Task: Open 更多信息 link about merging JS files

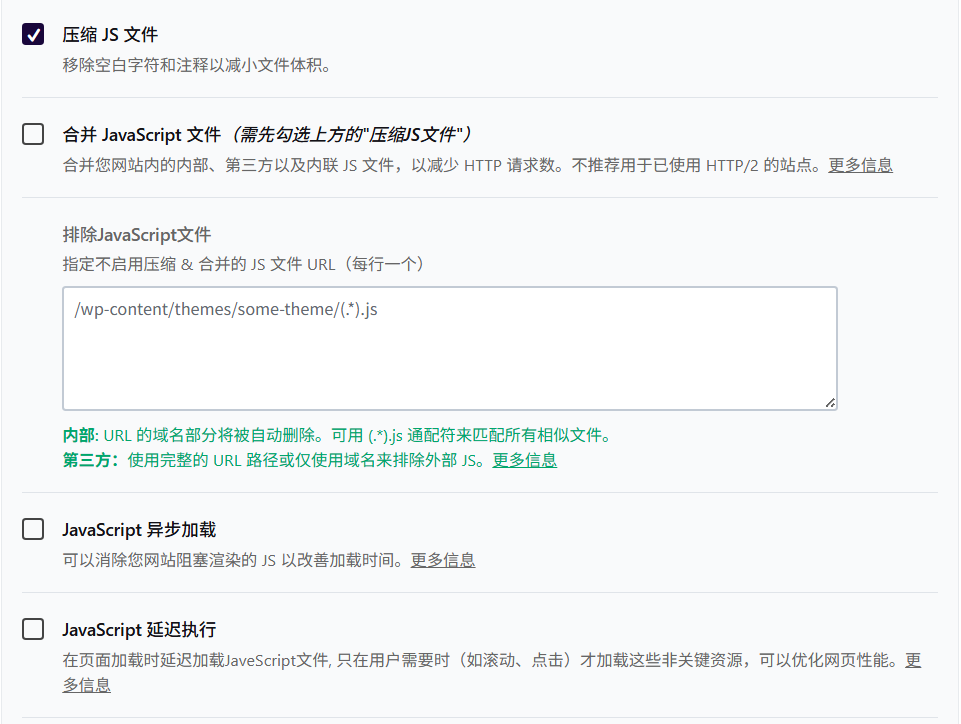Action: [x=860, y=166]
